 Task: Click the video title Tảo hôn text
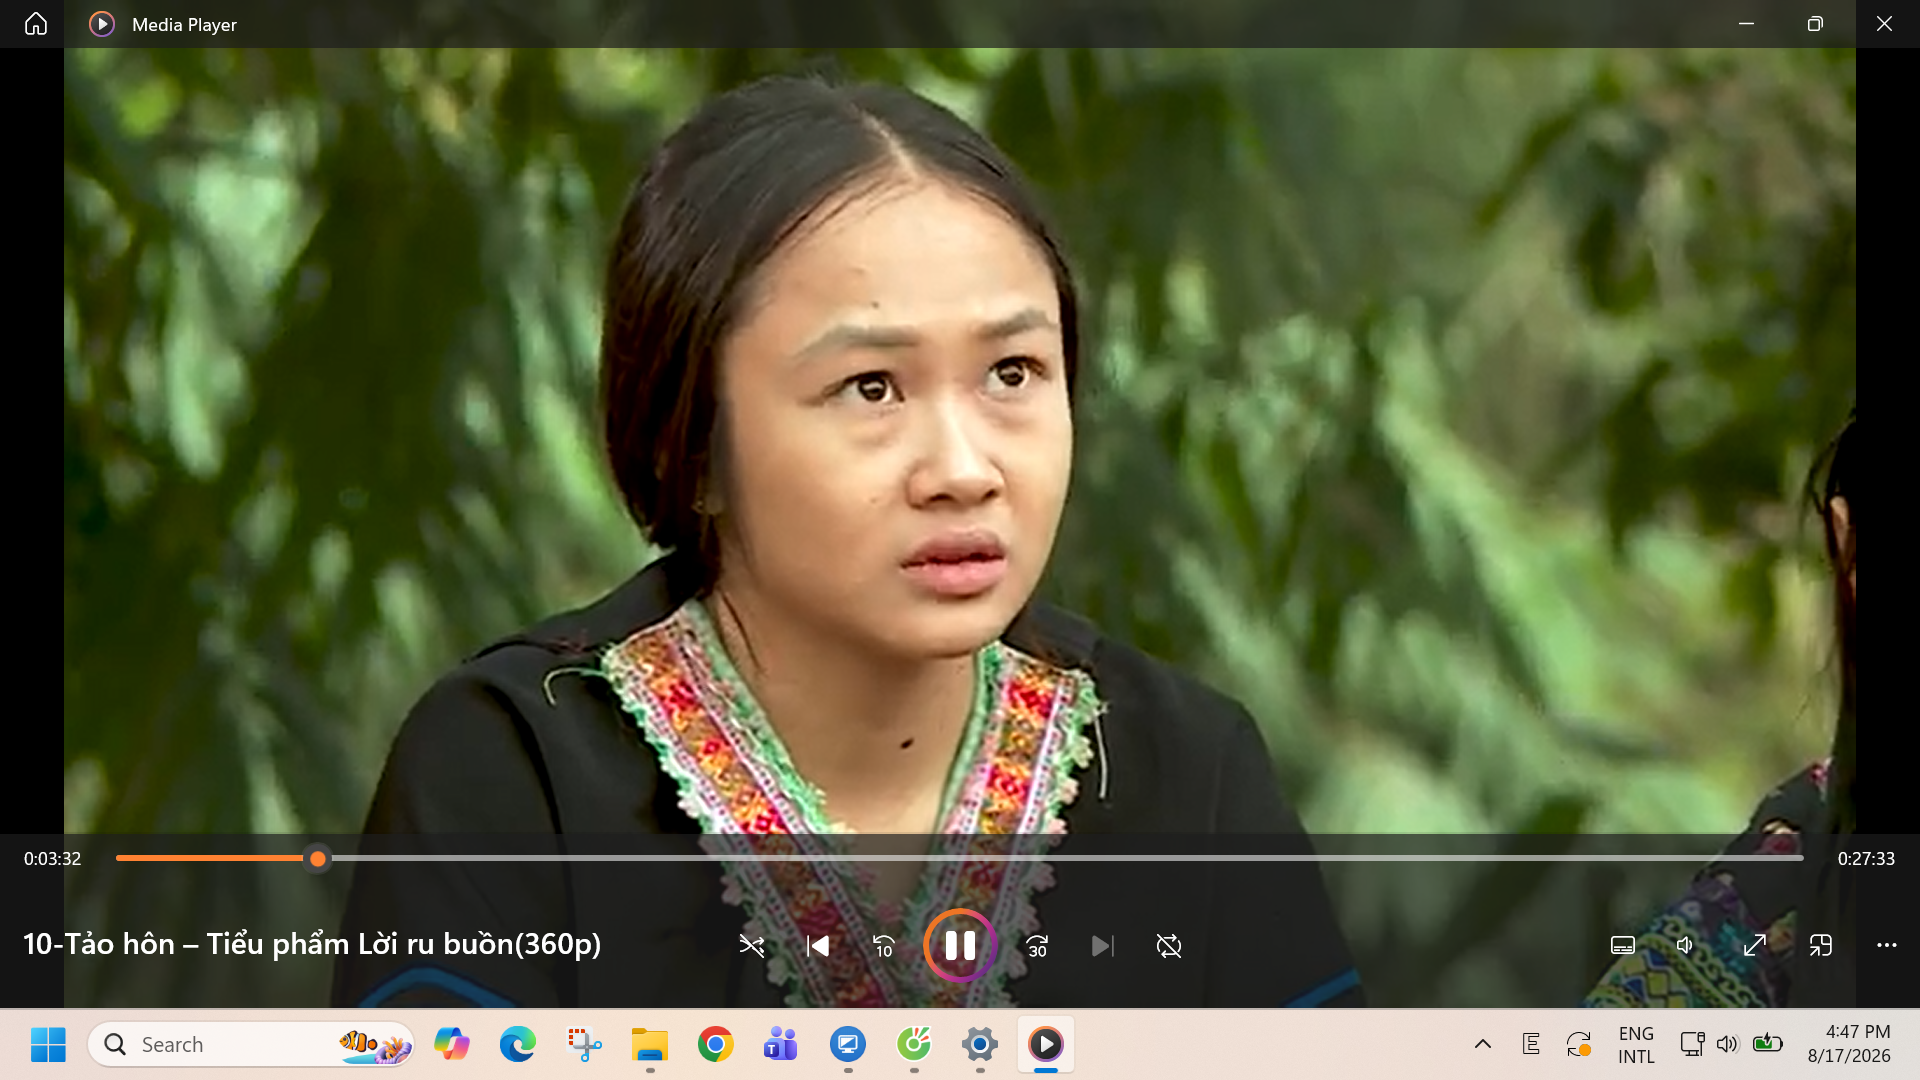coord(312,944)
